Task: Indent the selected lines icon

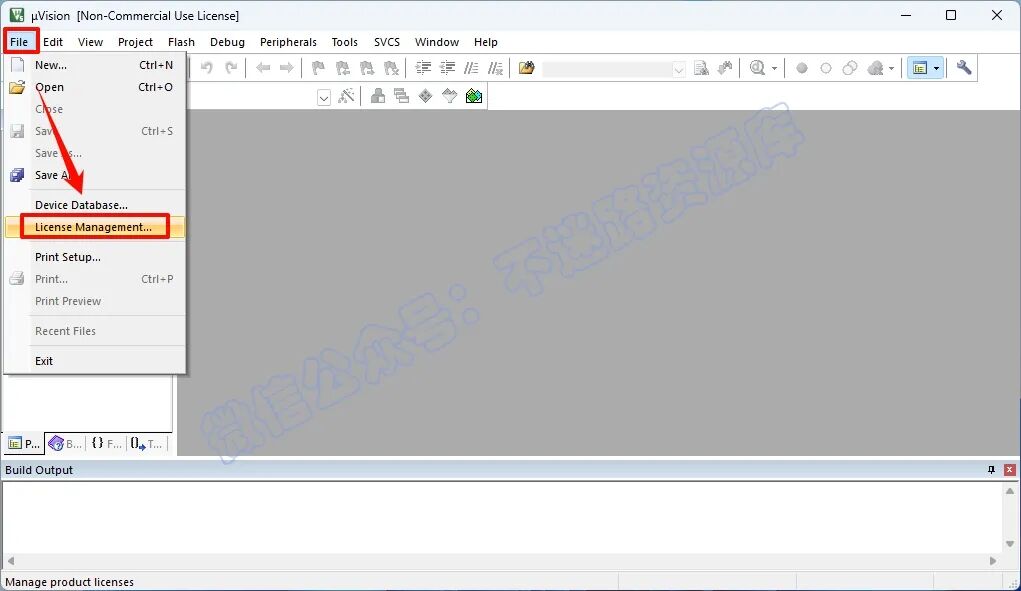Action: 423,68
